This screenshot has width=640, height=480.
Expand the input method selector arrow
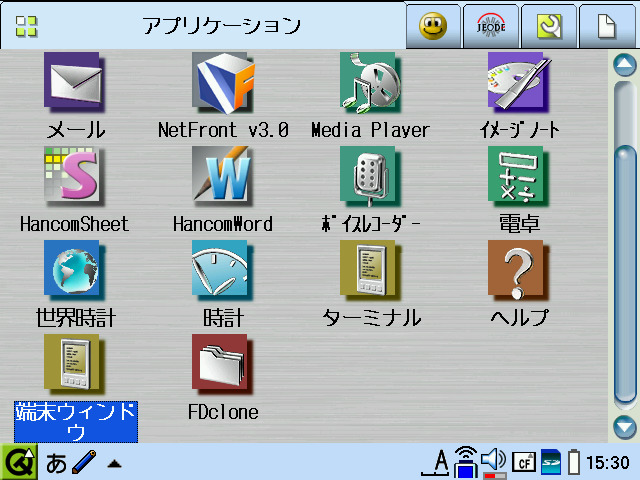click(x=114, y=464)
